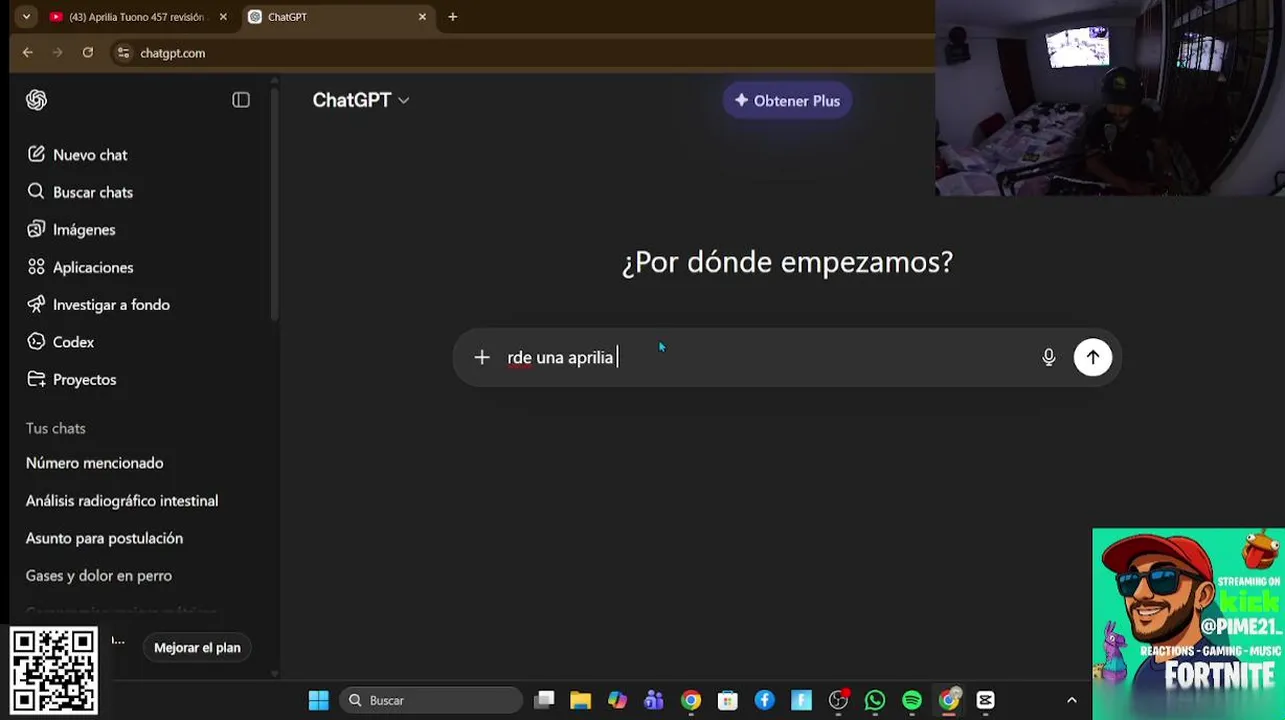Screen dimensions: 1285x720
Task: Click the ¿Por dónde empezamos? heading
Action: [x=787, y=262]
